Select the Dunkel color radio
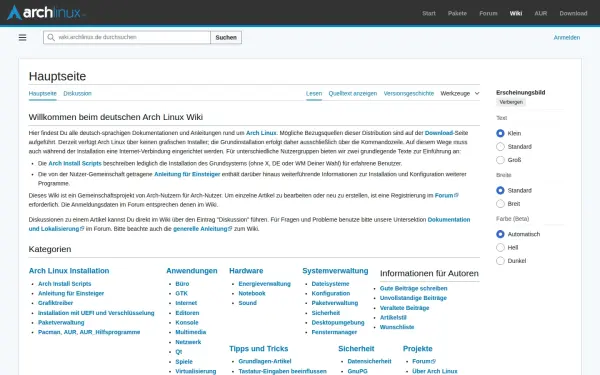Screen dimensions: 600x375 pos(500,261)
